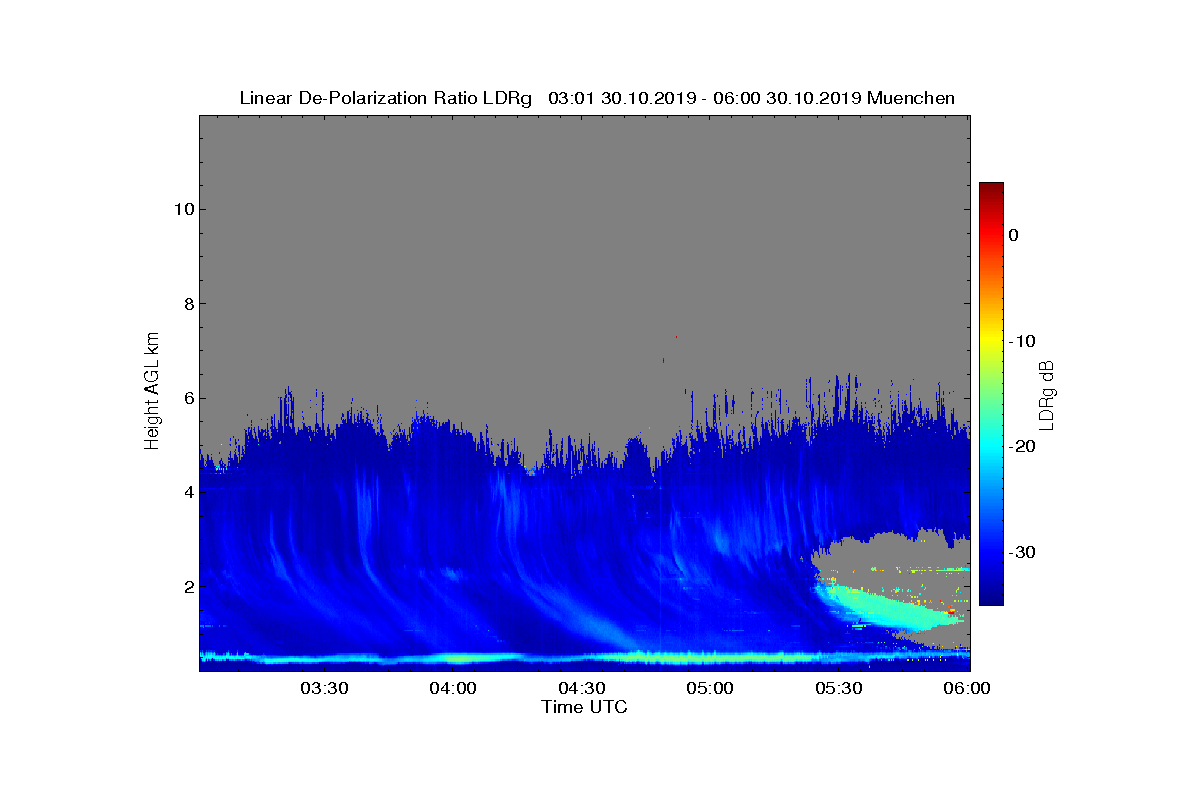This screenshot has width=1200, height=800.
Task: Click the '04:00' time tick label
Action: click(x=454, y=688)
